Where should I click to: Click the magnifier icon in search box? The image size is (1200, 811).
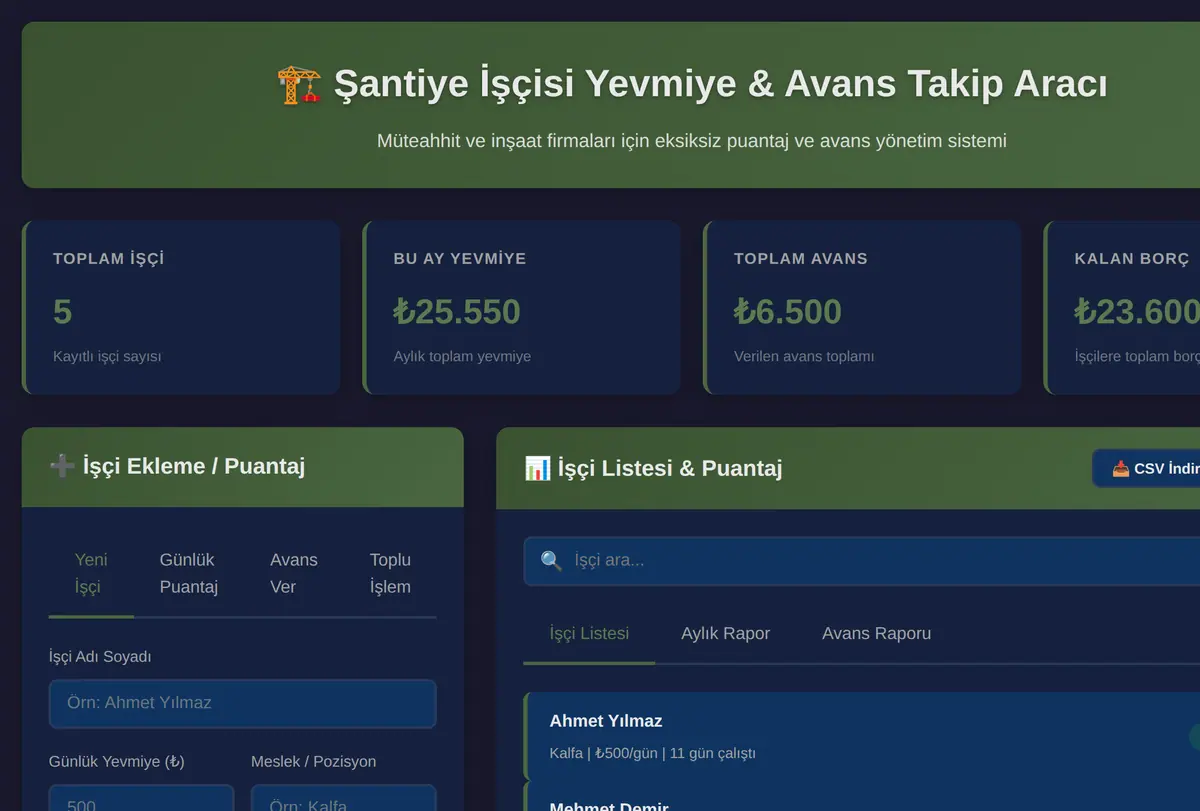[551, 560]
